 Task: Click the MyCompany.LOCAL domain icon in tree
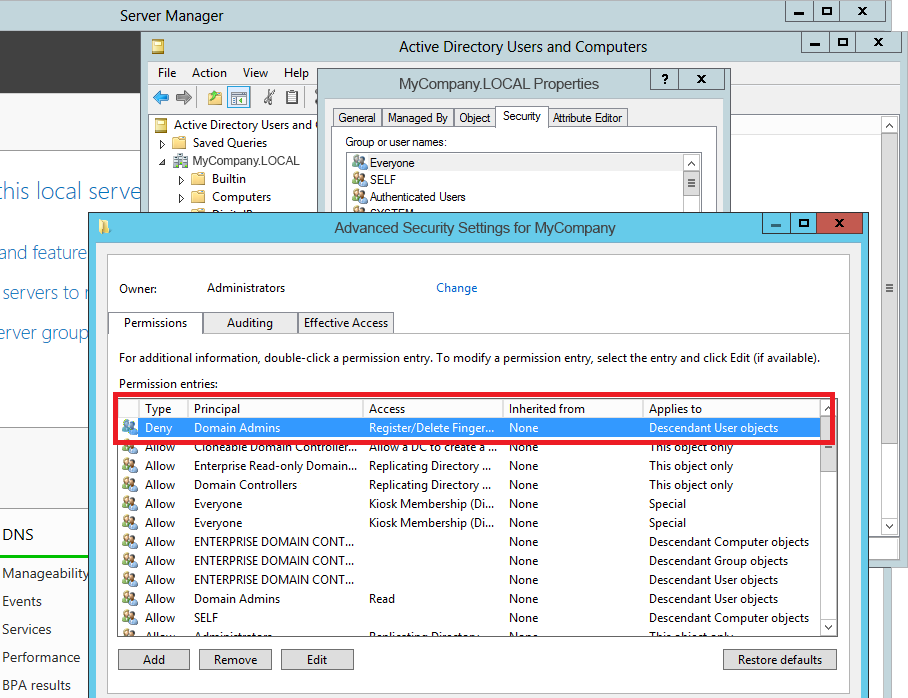click(x=180, y=161)
